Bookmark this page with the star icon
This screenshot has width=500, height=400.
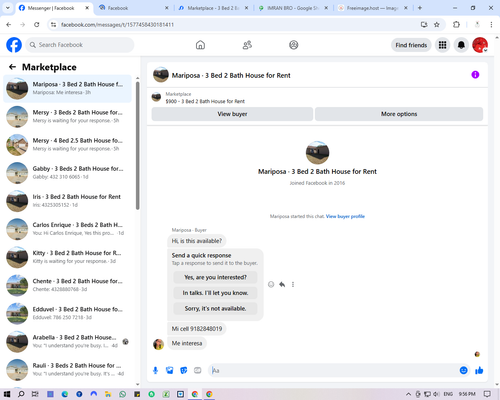(x=437, y=24)
